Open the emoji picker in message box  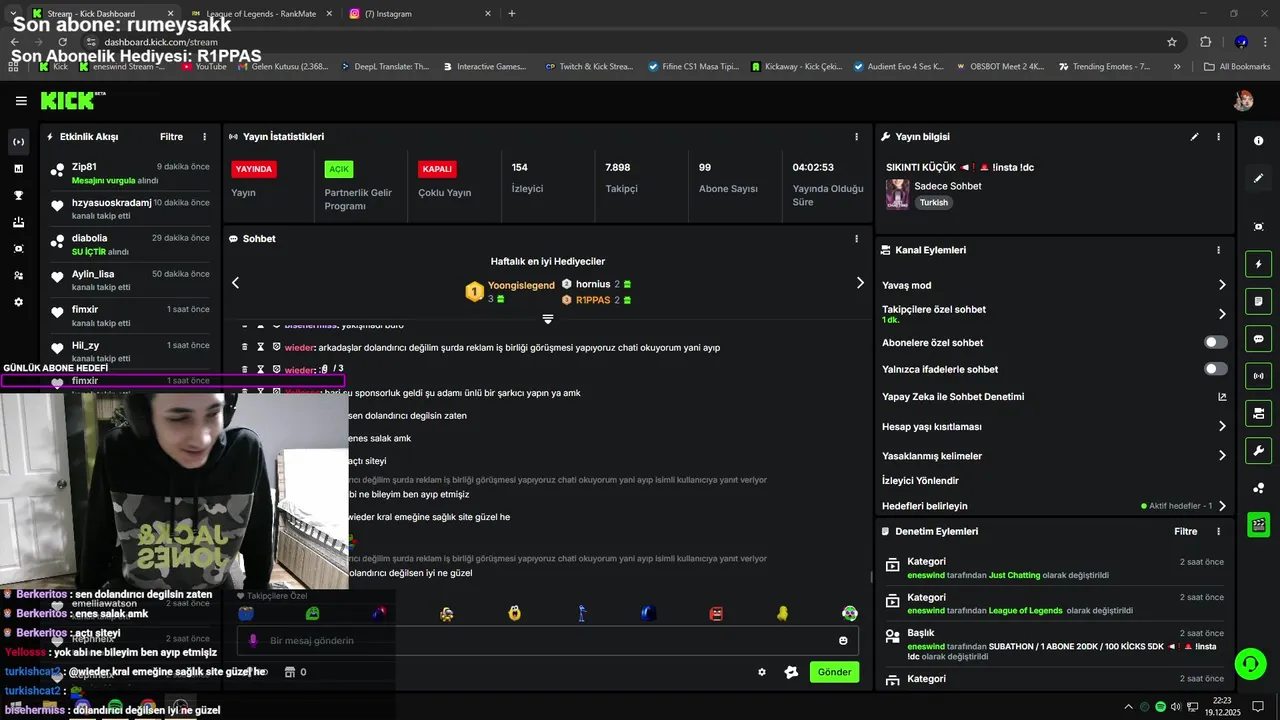[843, 641]
